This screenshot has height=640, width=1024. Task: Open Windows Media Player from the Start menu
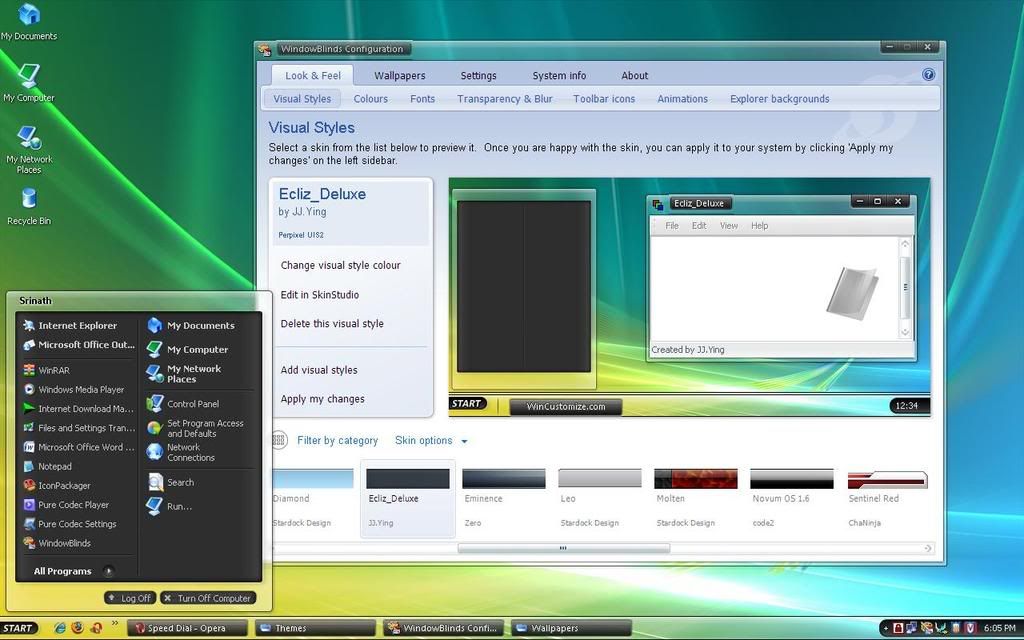tap(80, 390)
